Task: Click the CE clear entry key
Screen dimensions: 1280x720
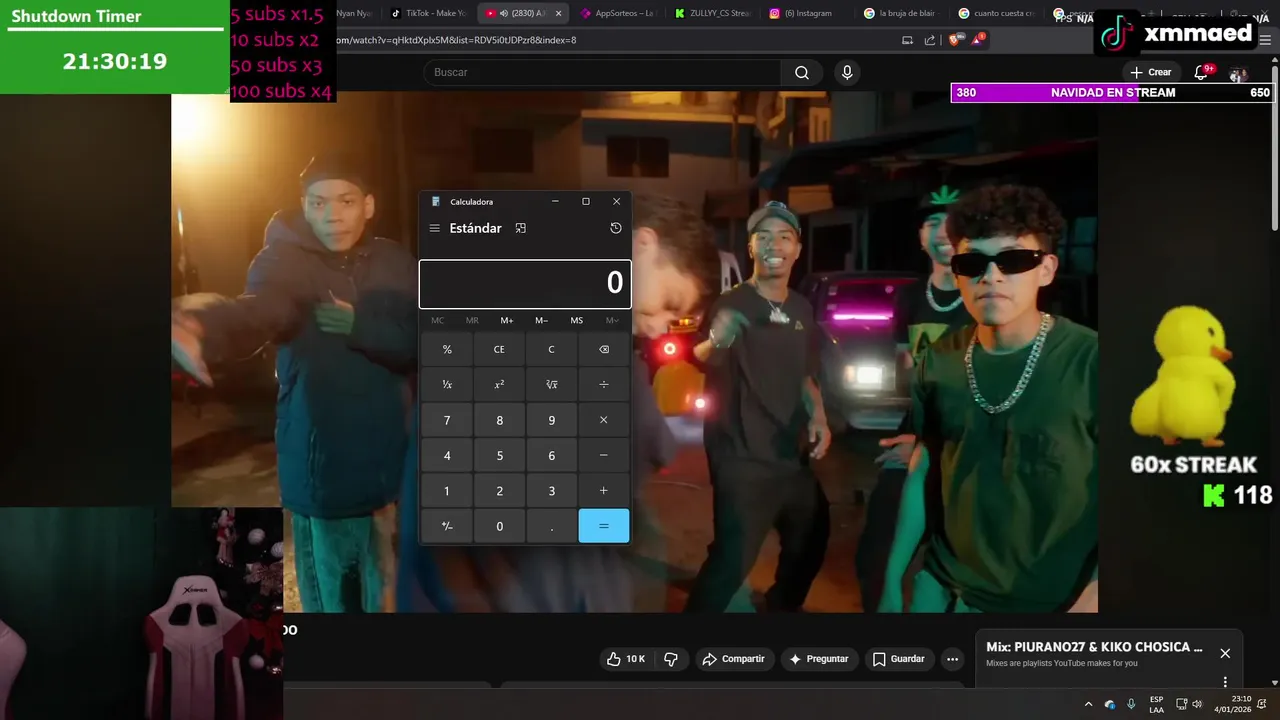Action: tap(499, 349)
